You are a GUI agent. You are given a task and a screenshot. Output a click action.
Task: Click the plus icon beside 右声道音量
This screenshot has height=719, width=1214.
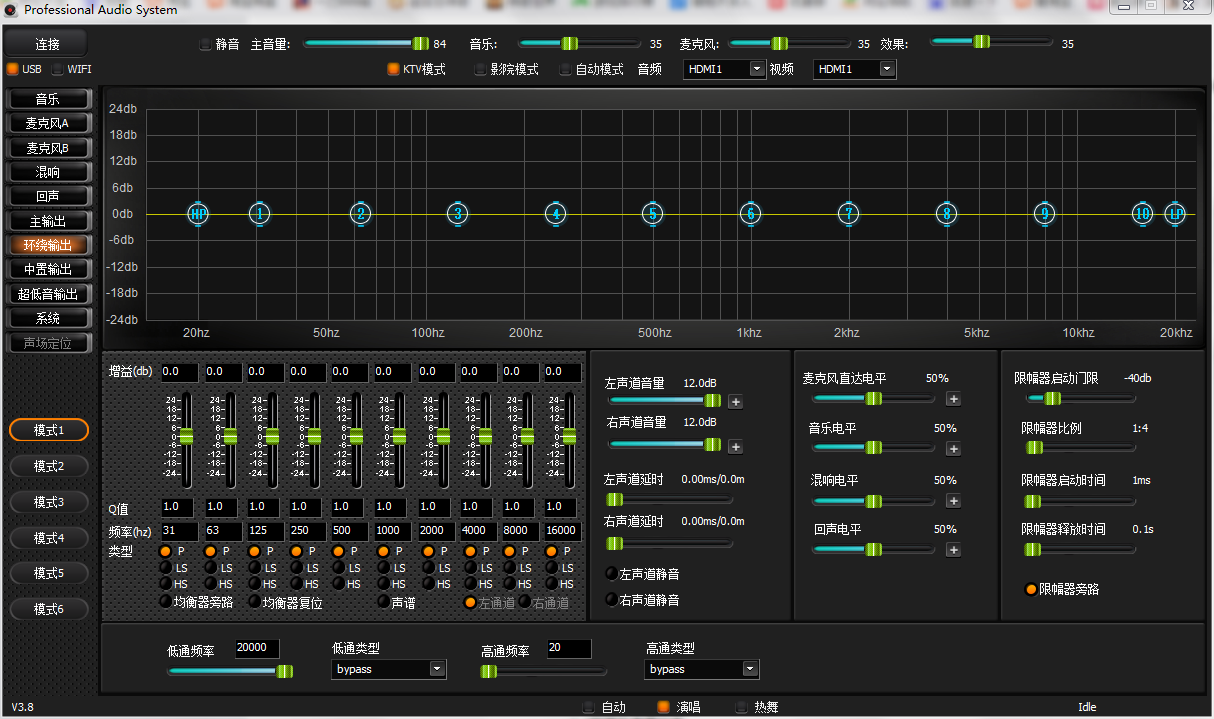736,447
